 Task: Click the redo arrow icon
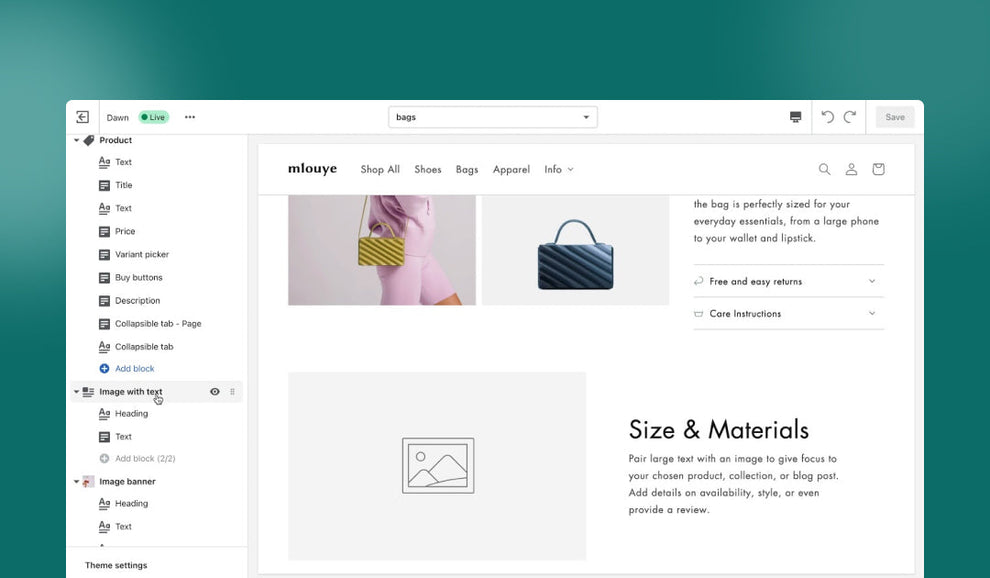(x=852, y=117)
